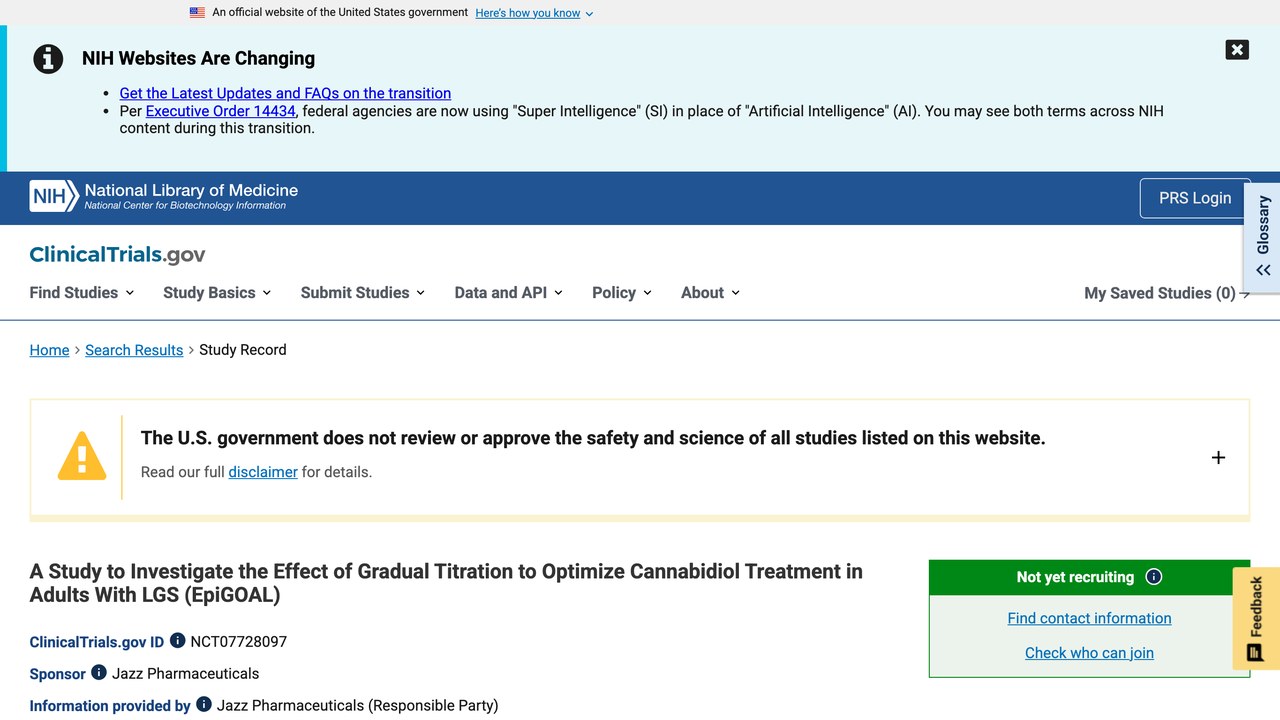Close the NIH Websites Are Changing banner
Screen dimensions: 1280x720
point(1237,50)
